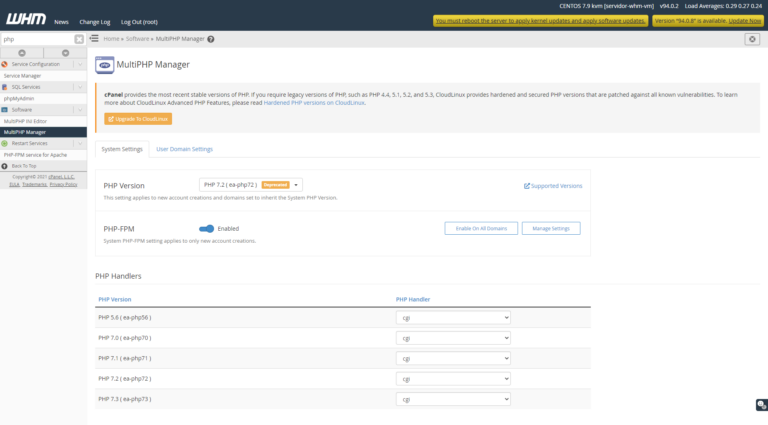The width and height of the screenshot is (768, 425).
Task: Open MultiPHP Manager help icon
Action: tap(211, 39)
